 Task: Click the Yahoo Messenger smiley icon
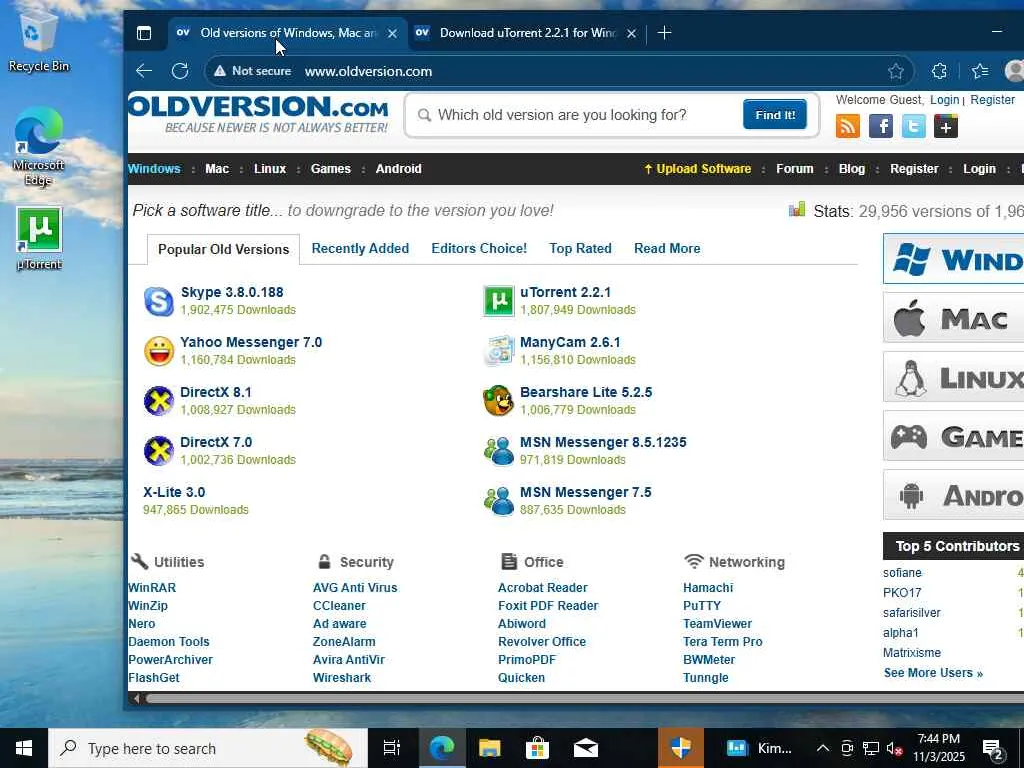point(159,351)
